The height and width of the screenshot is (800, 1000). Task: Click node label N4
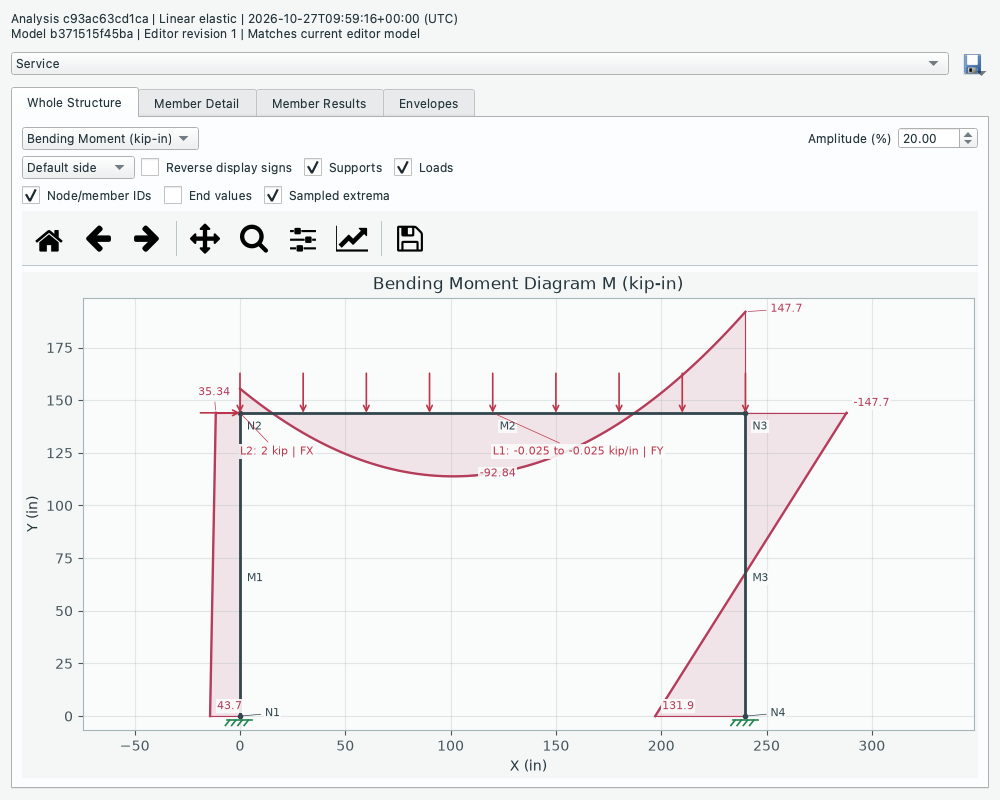777,712
